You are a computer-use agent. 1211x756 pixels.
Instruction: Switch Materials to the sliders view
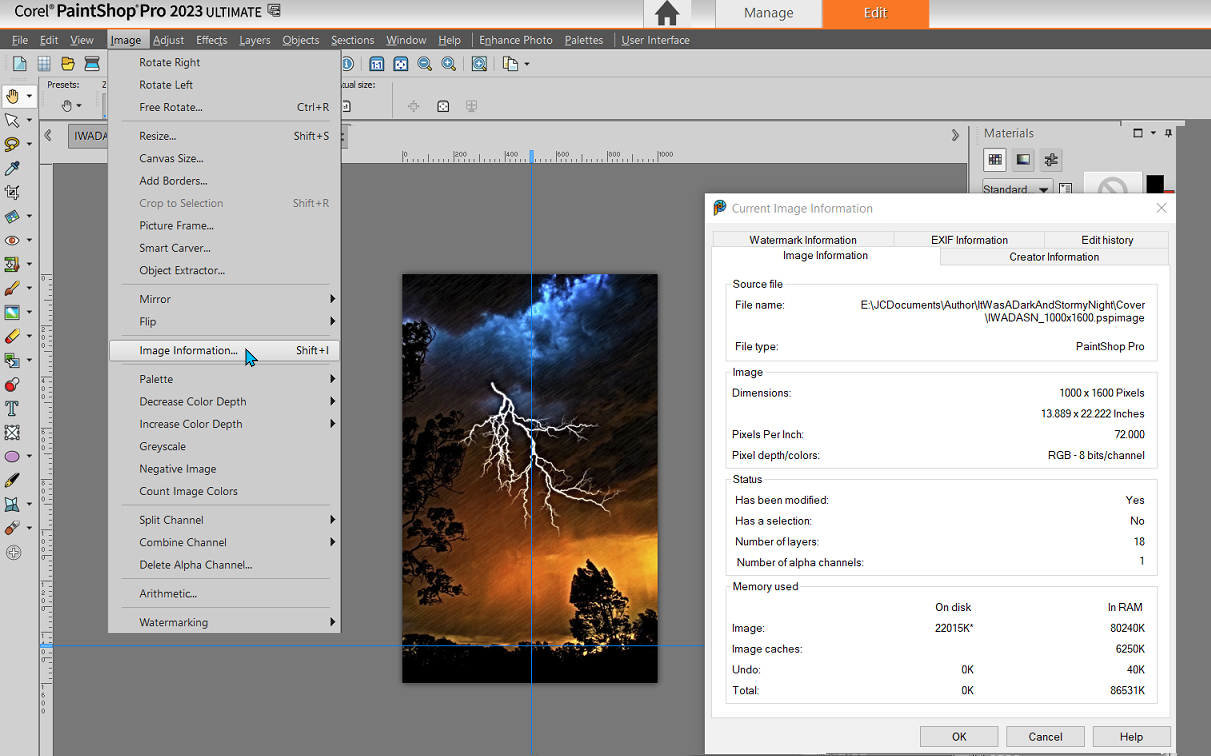coord(1050,159)
